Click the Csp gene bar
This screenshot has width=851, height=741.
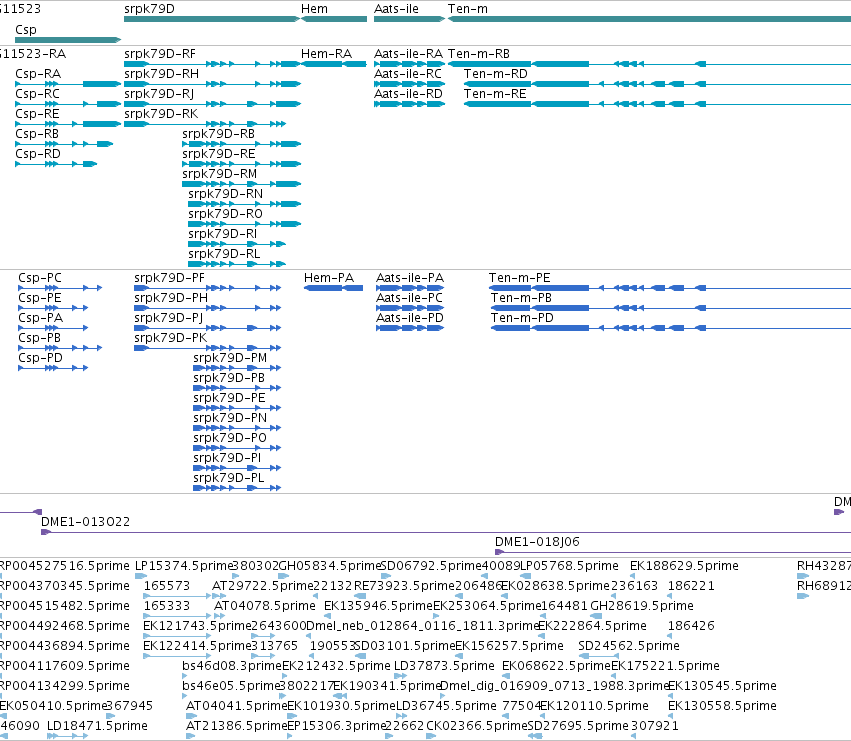tap(68, 40)
